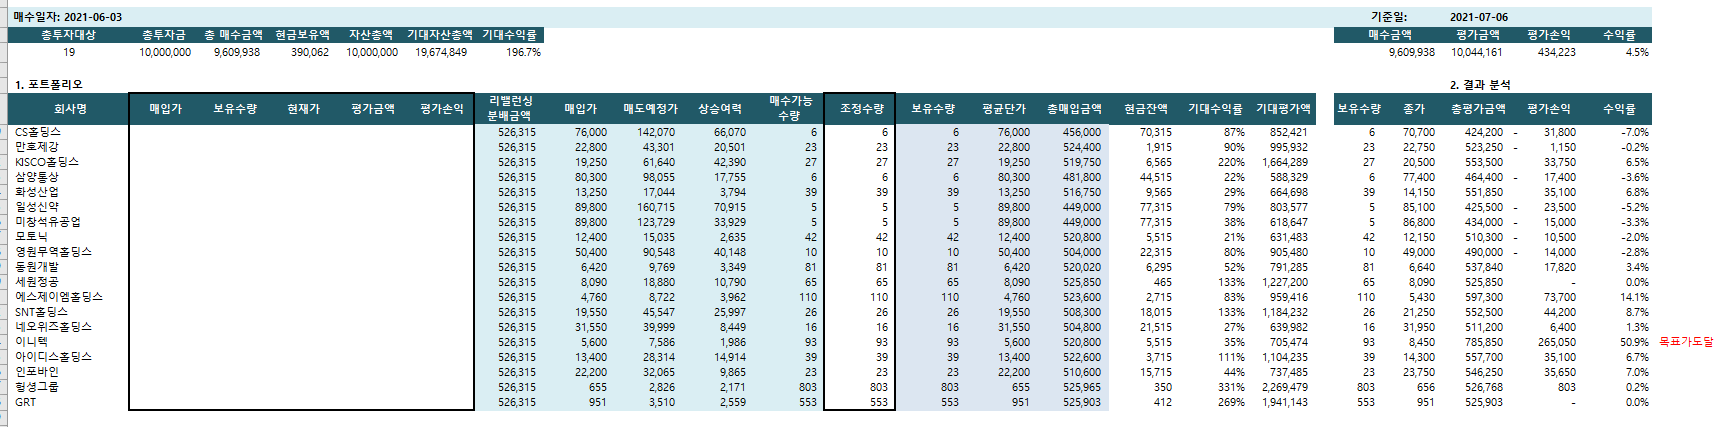Click the 조정수량 column header

point(860,109)
